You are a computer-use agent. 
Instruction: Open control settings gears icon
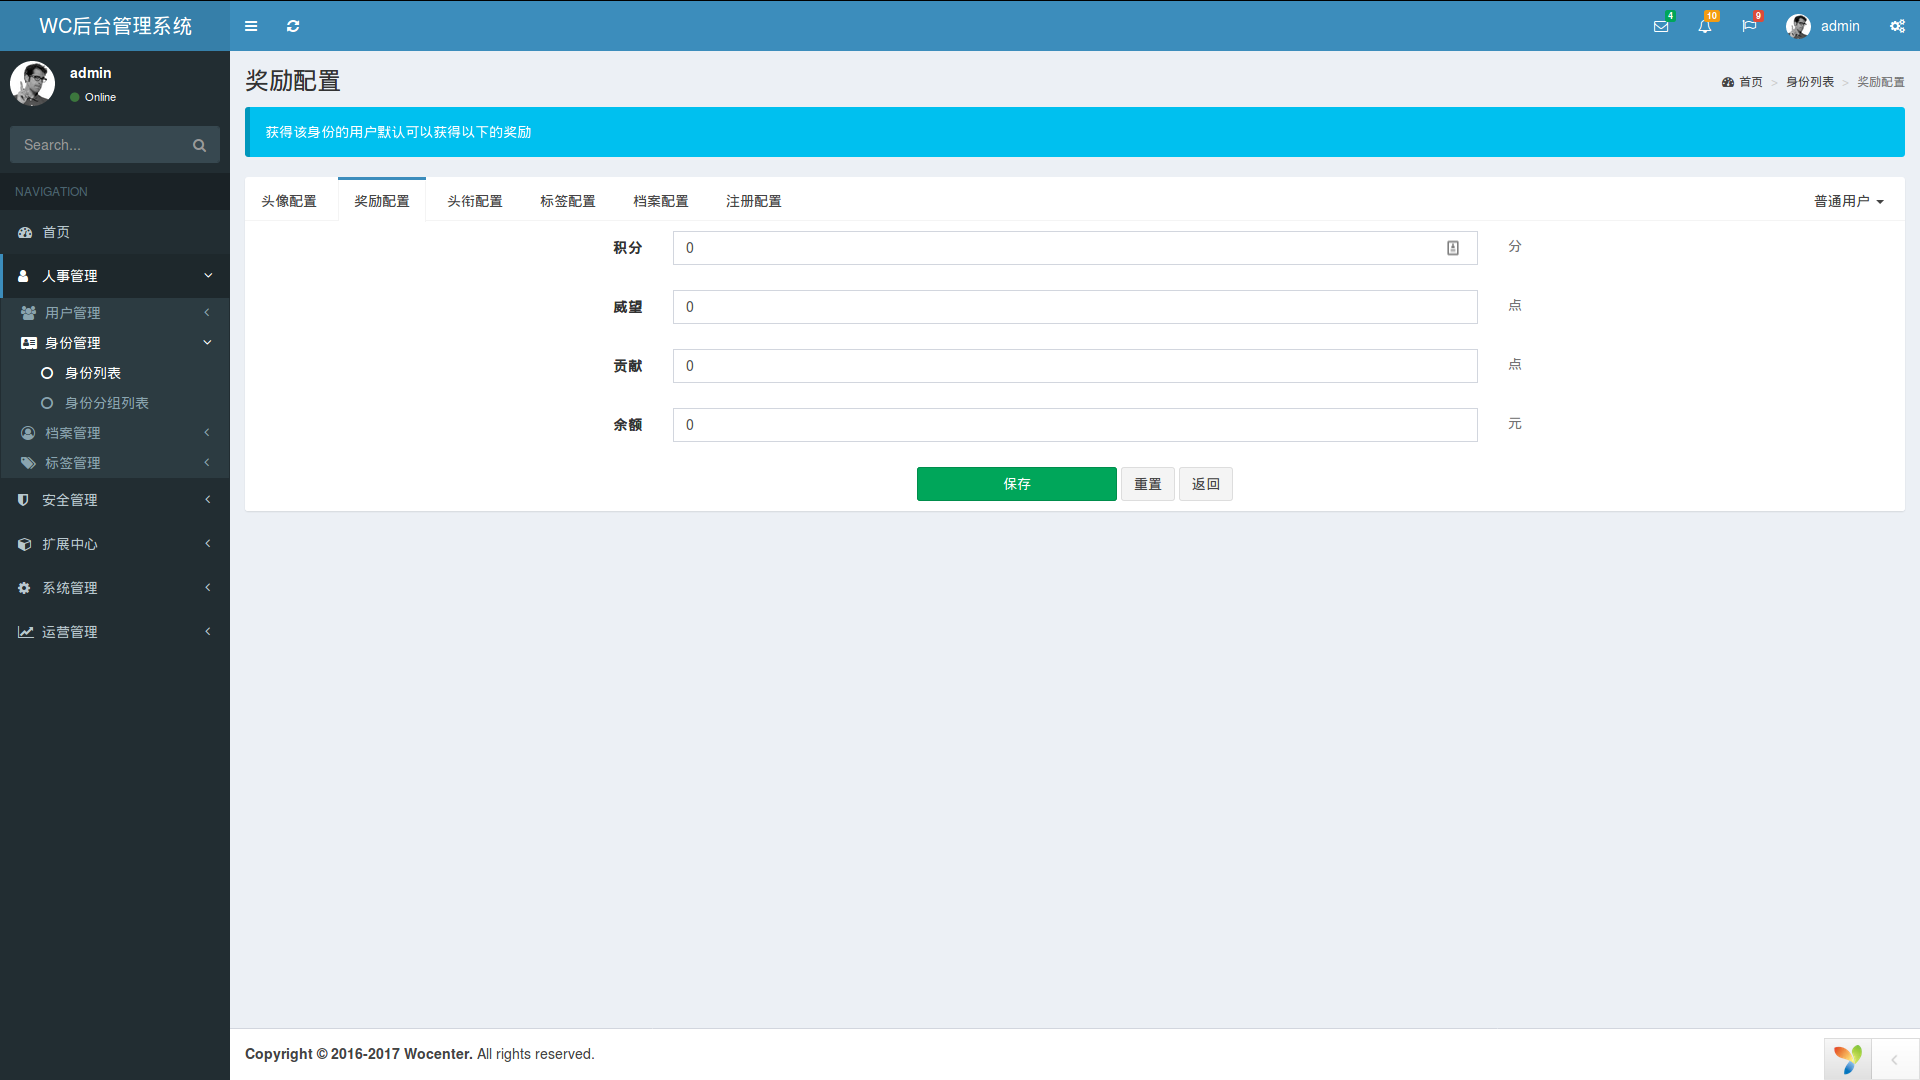tap(1897, 26)
